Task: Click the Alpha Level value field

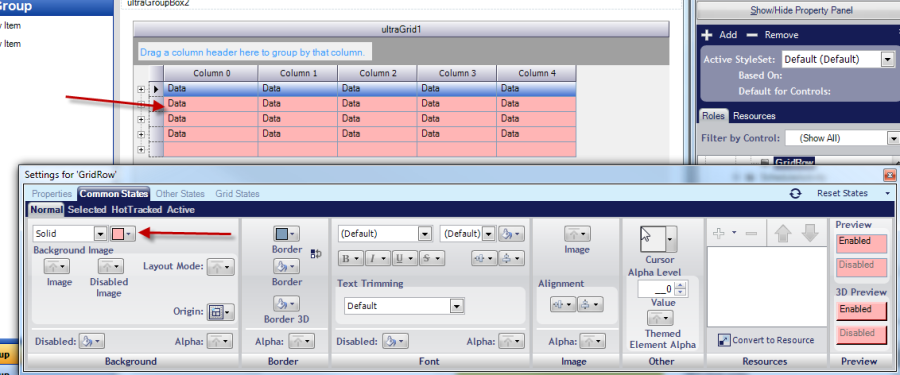Action: click(x=657, y=289)
